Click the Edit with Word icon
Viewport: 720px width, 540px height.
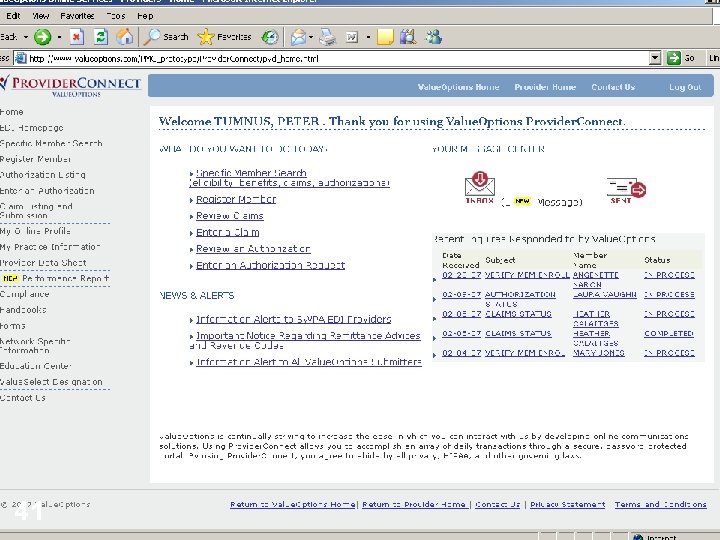(352, 37)
